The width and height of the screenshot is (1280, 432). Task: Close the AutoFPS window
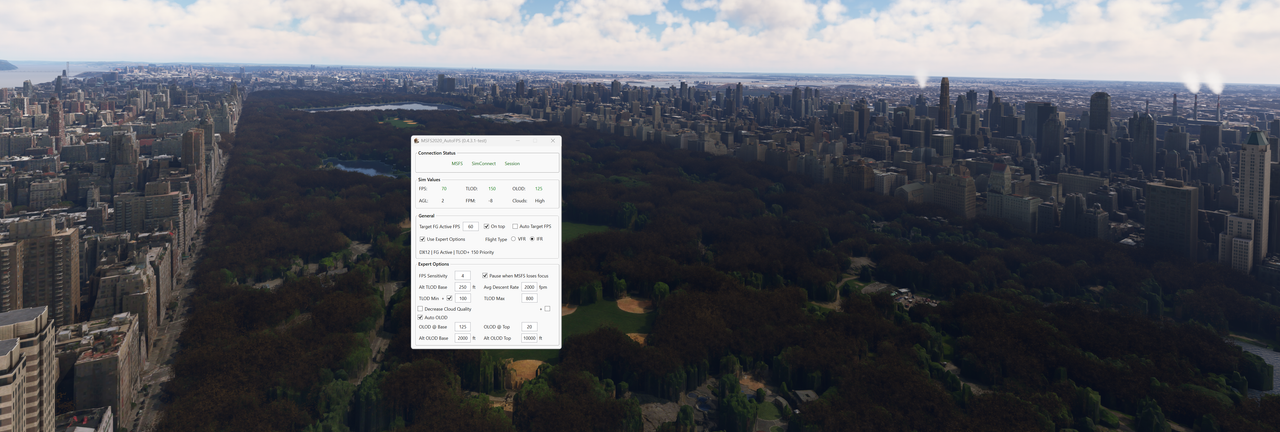coord(552,141)
